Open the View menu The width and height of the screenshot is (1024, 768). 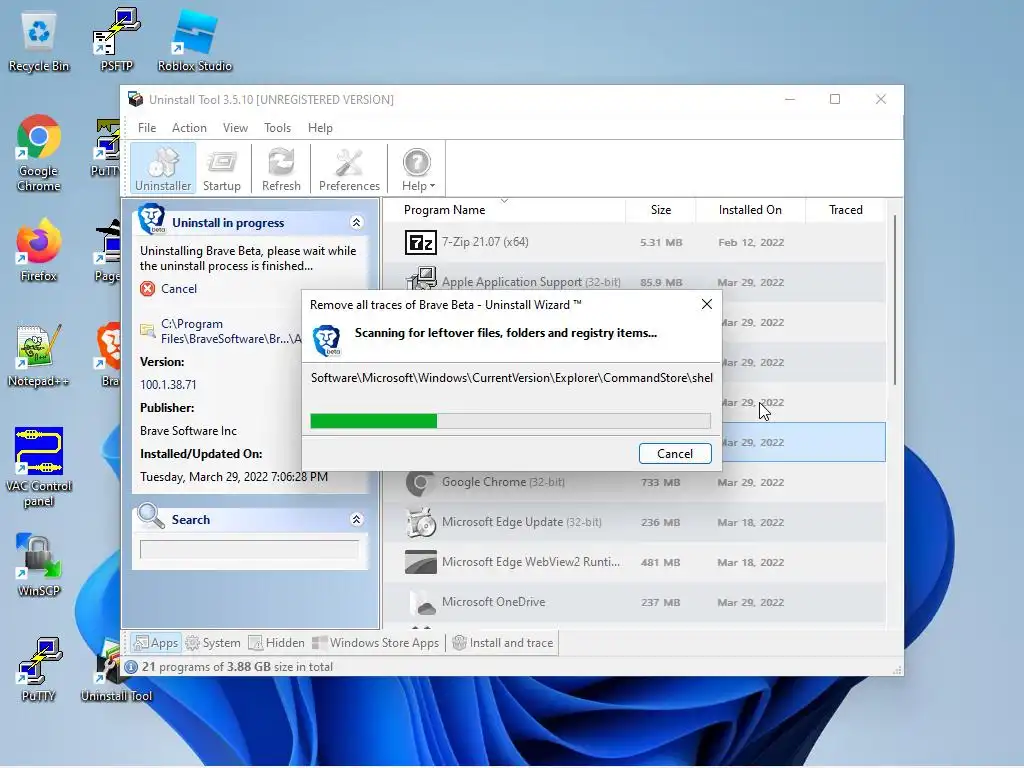click(x=235, y=128)
